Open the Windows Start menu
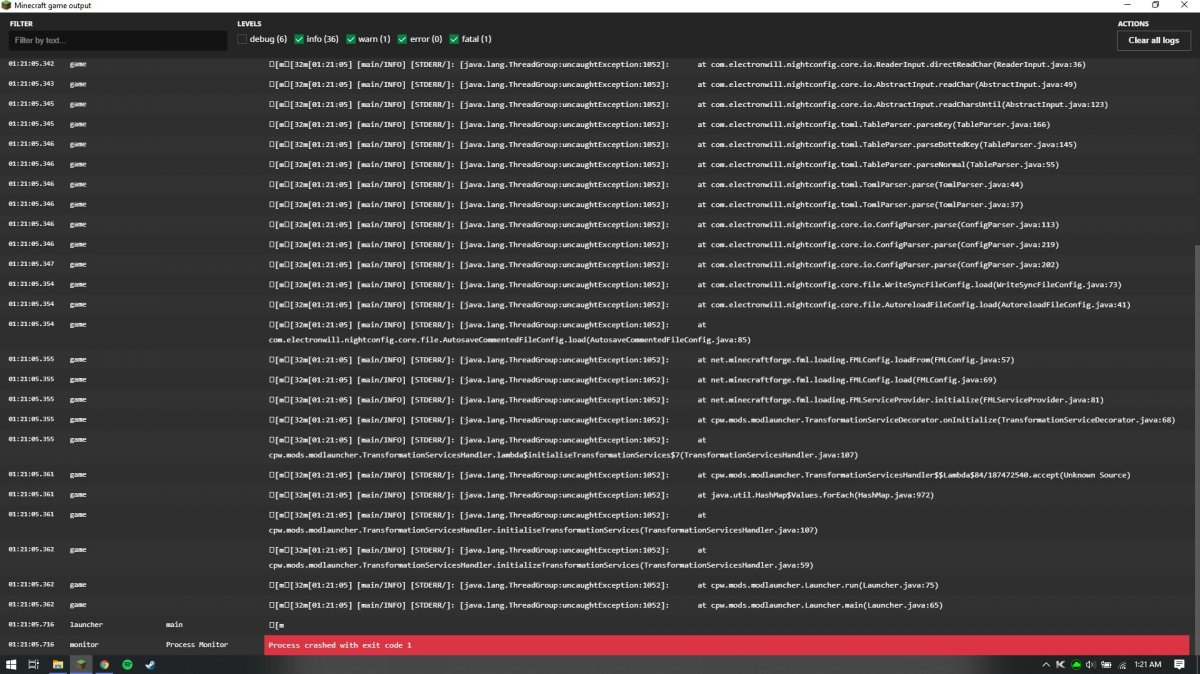 point(11,664)
